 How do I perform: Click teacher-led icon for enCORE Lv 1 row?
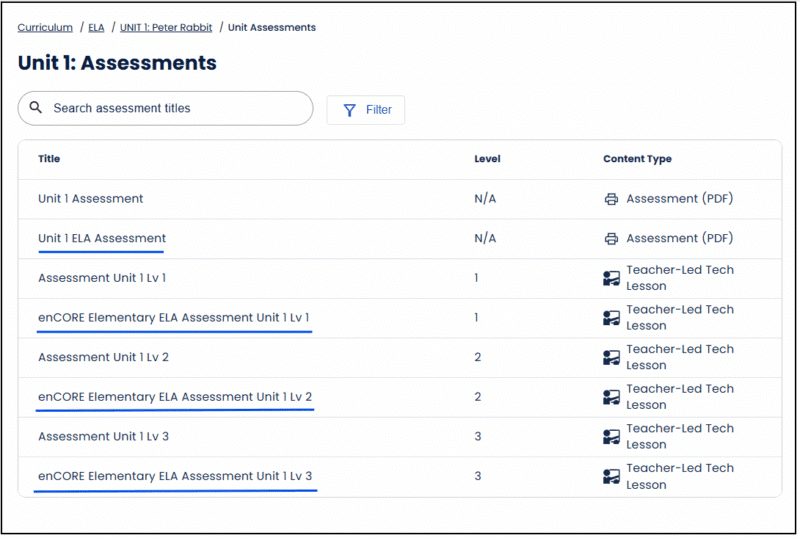pyautogui.click(x=611, y=318)
